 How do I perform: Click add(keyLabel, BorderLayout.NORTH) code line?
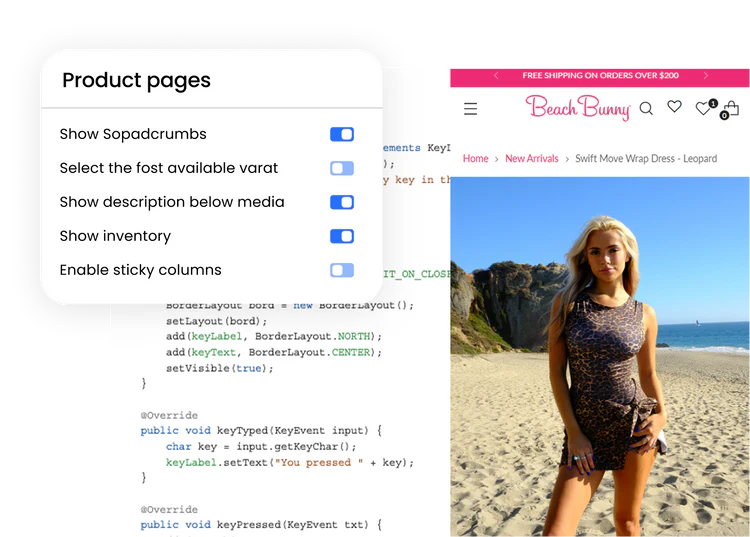pos(274,337)
